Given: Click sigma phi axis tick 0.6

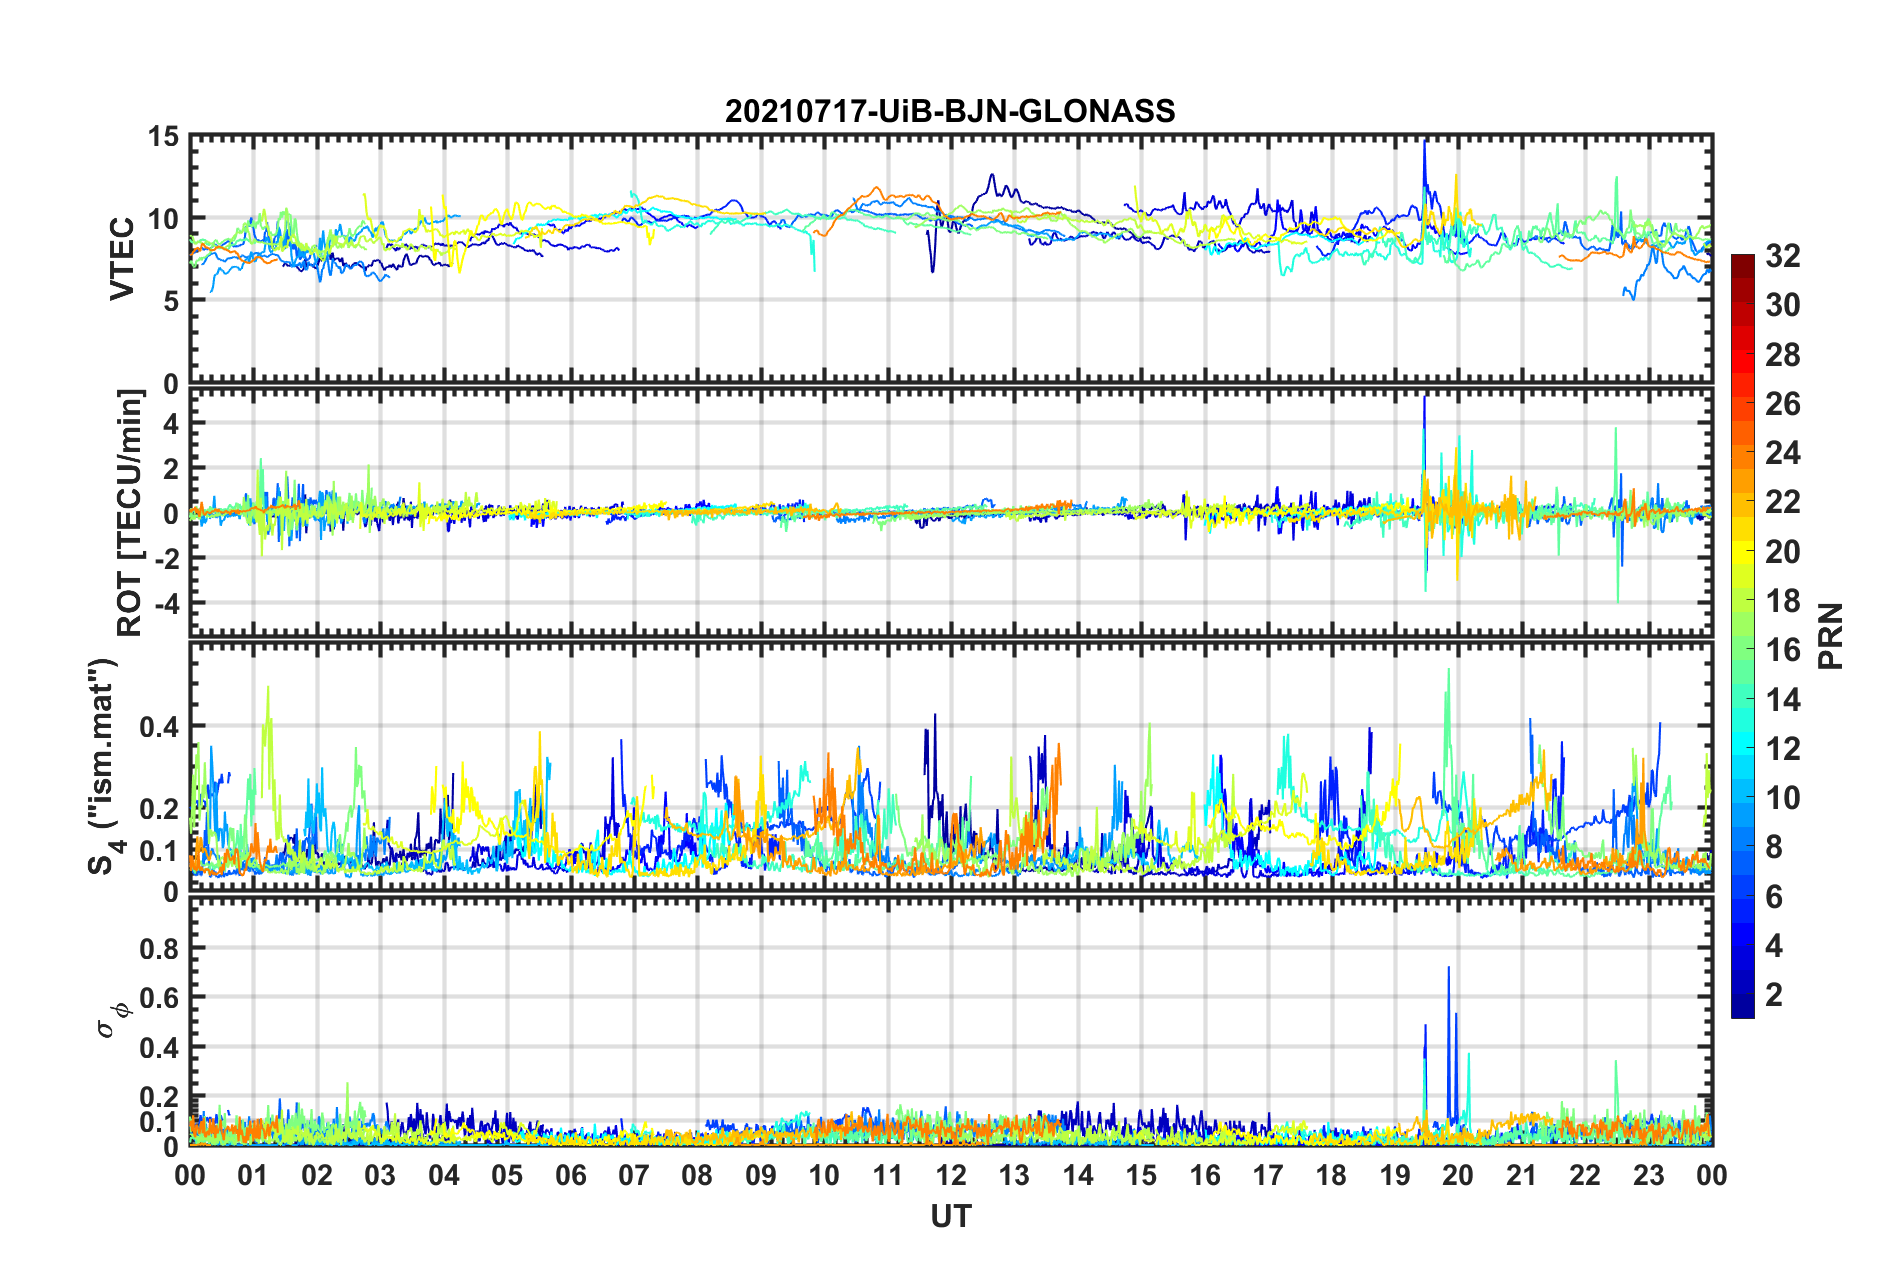Looking at the screenshot, I should click(158, 998).
